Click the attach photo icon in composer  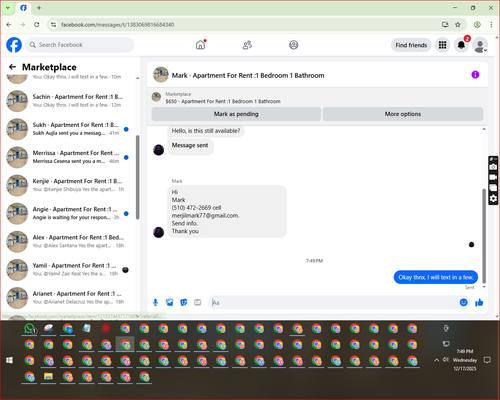click(x=170, y=302)
